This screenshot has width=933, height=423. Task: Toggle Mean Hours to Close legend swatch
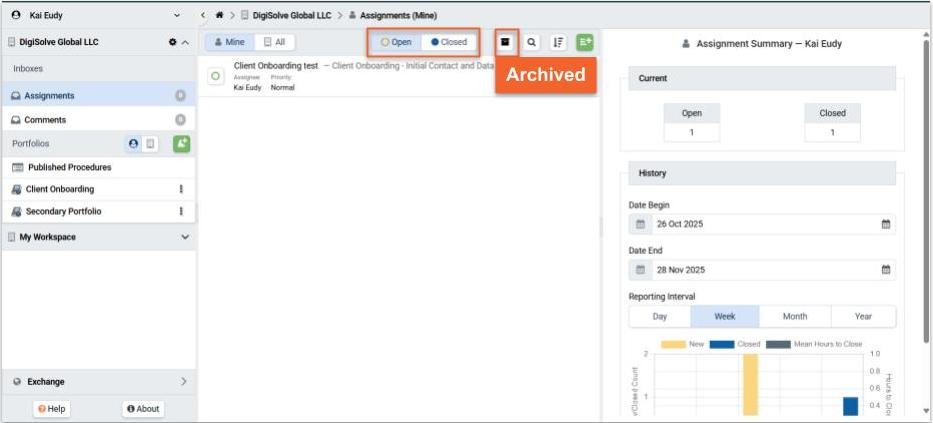(778, 344)
